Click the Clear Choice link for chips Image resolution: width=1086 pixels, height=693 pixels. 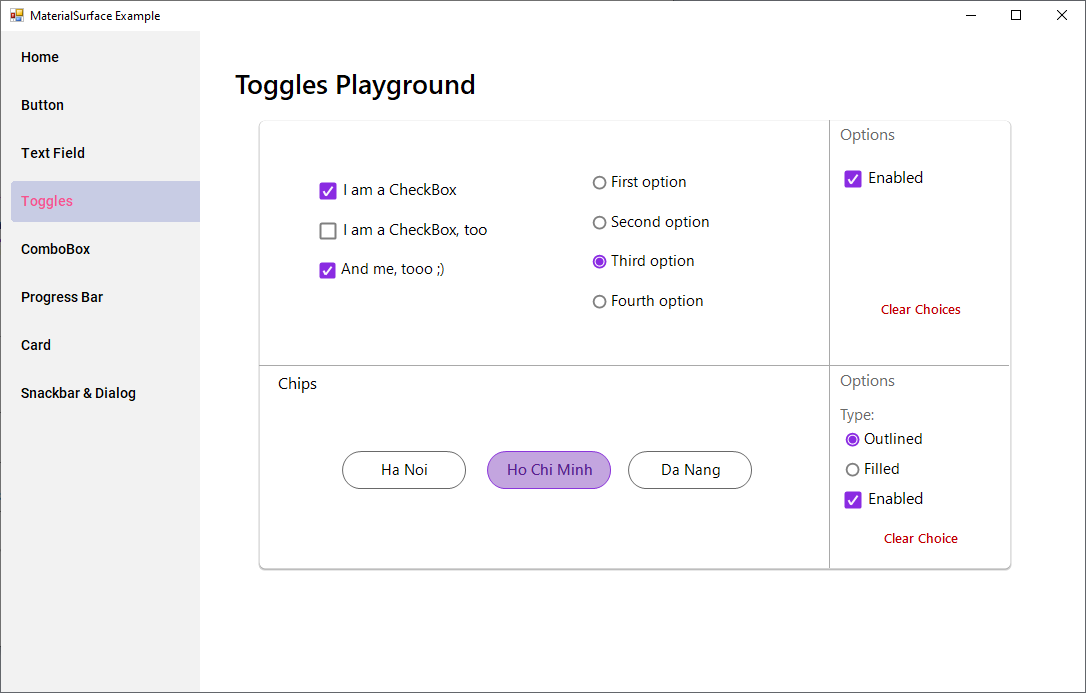tap(921, 539)
